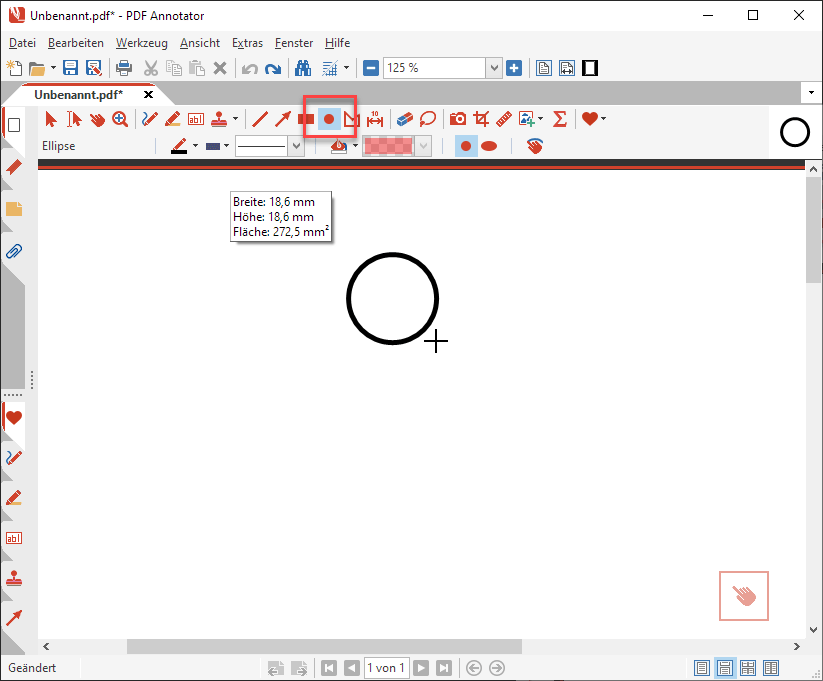Select the Pen tool

150,119
